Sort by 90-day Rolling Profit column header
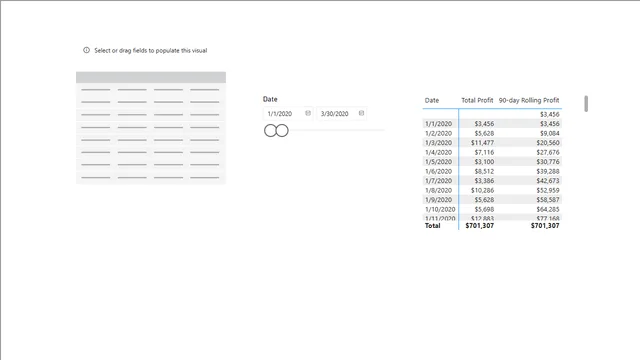 [529, 100]
